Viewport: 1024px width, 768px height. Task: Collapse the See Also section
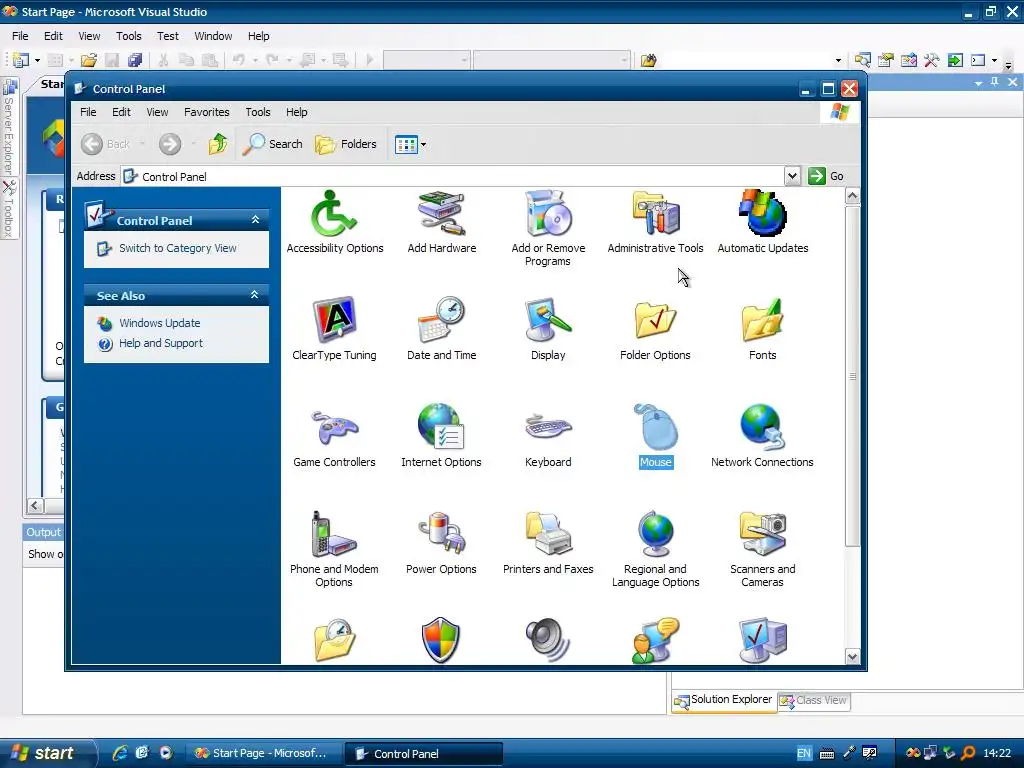[255, 295]
